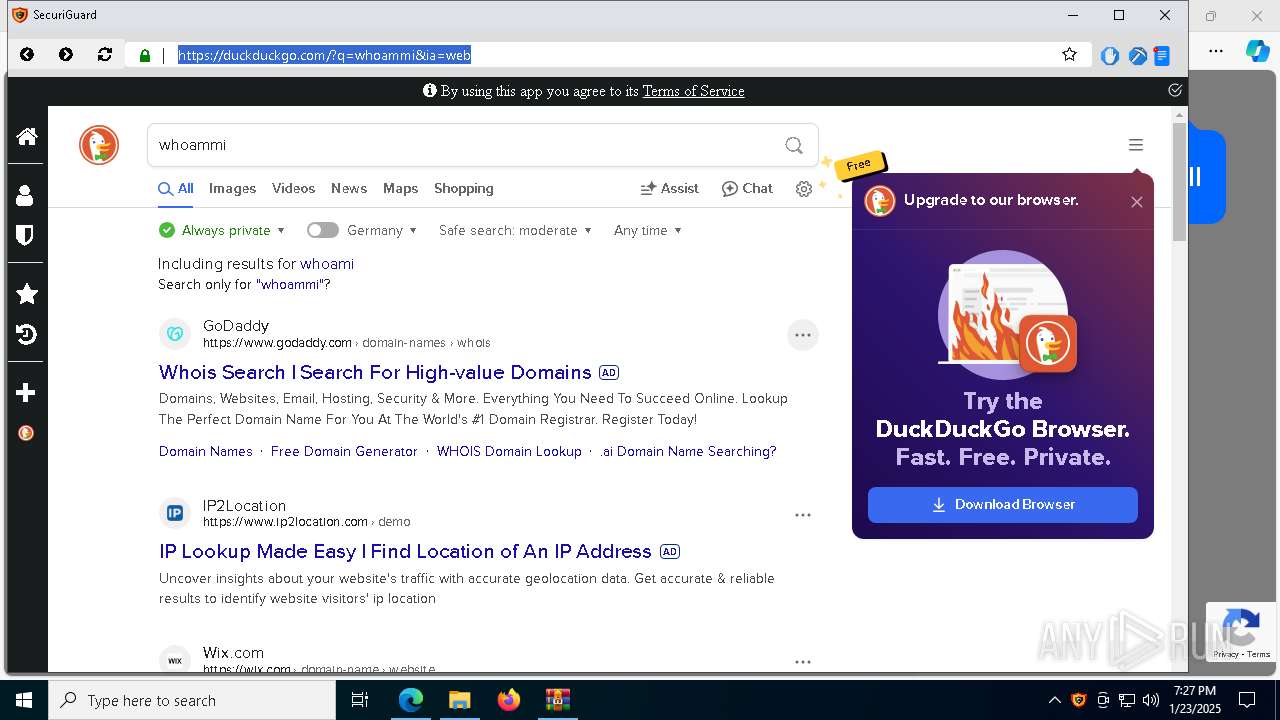Reload the page with the refresh icon
Viewport: 1280px width, 720px height.
[105, 55]
